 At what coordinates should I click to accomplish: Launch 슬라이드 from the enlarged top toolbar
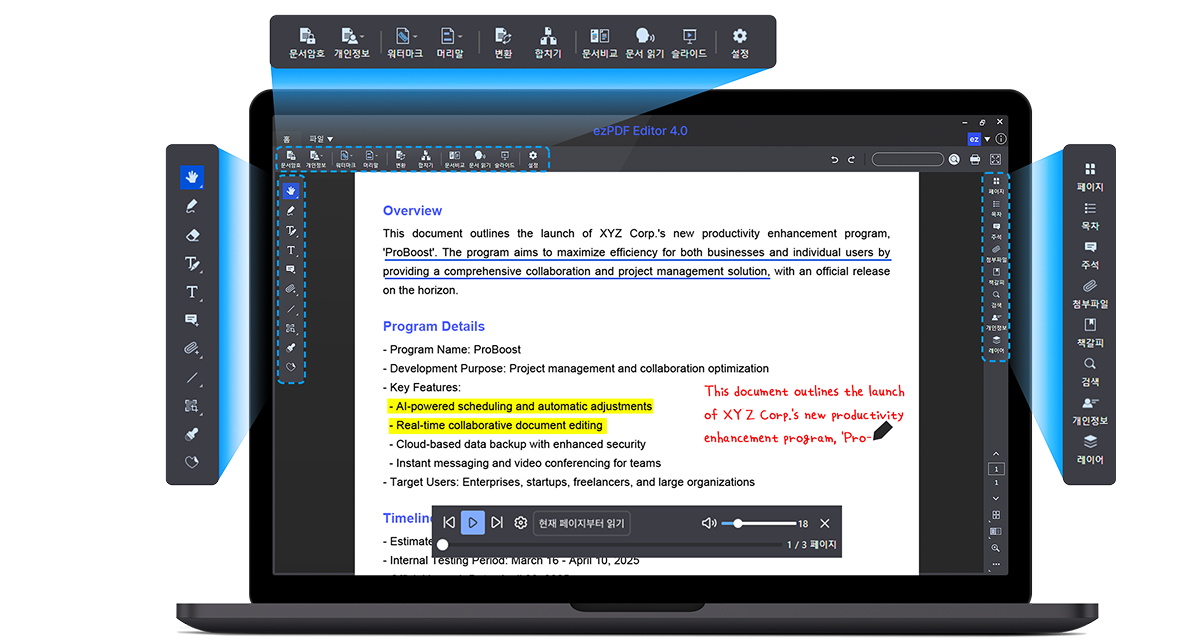coord(689,43)
